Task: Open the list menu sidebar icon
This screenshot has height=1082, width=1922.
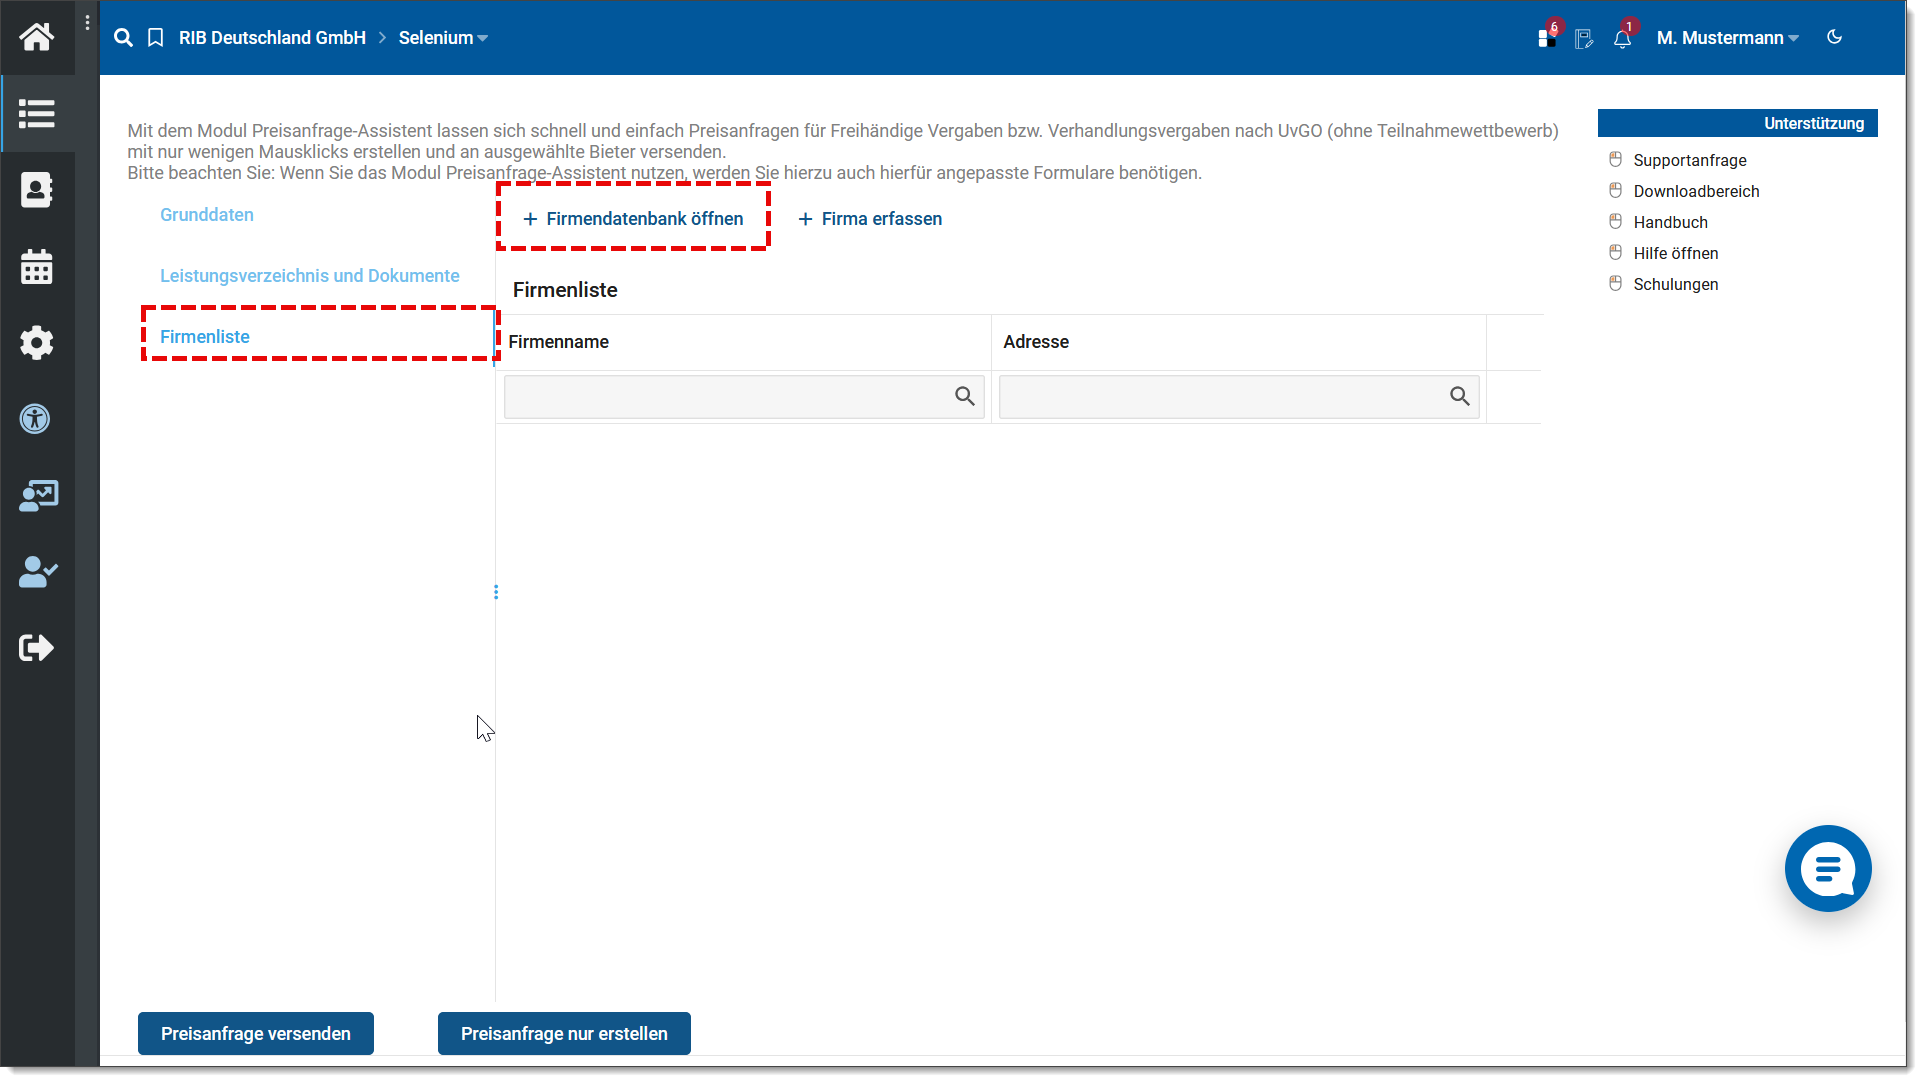Action: 37,113
